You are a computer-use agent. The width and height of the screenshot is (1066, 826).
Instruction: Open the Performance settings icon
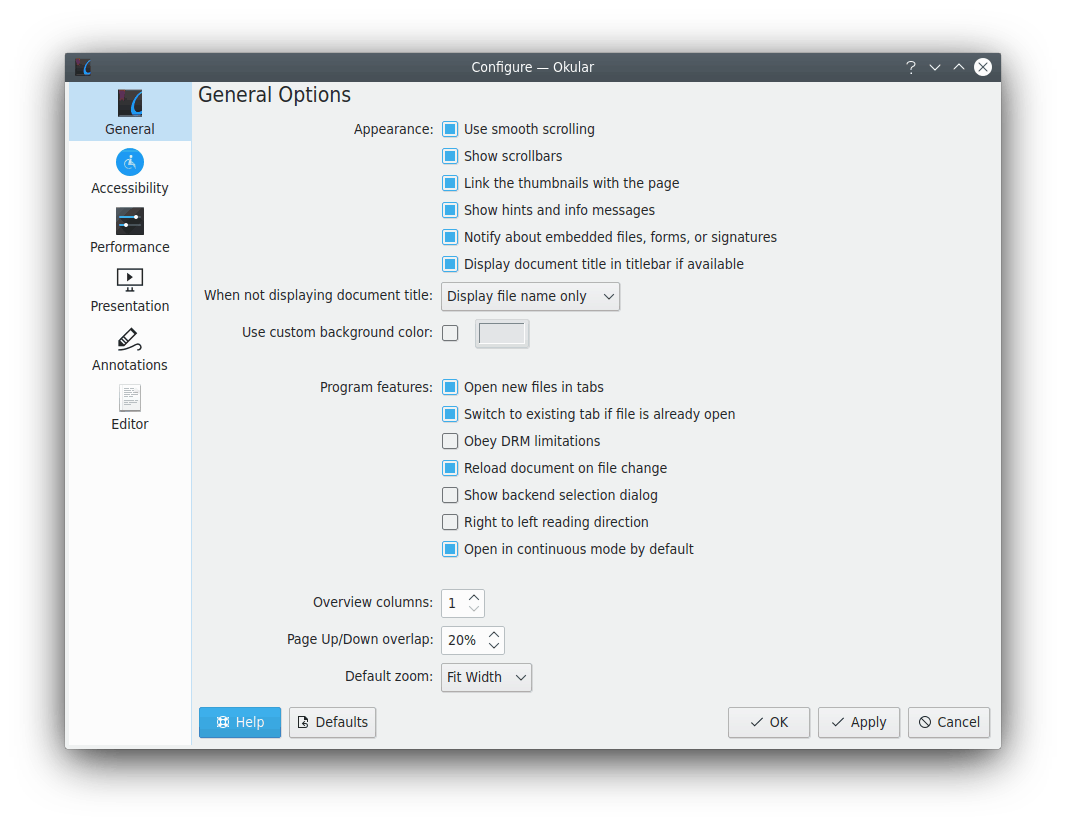(130, 221)
